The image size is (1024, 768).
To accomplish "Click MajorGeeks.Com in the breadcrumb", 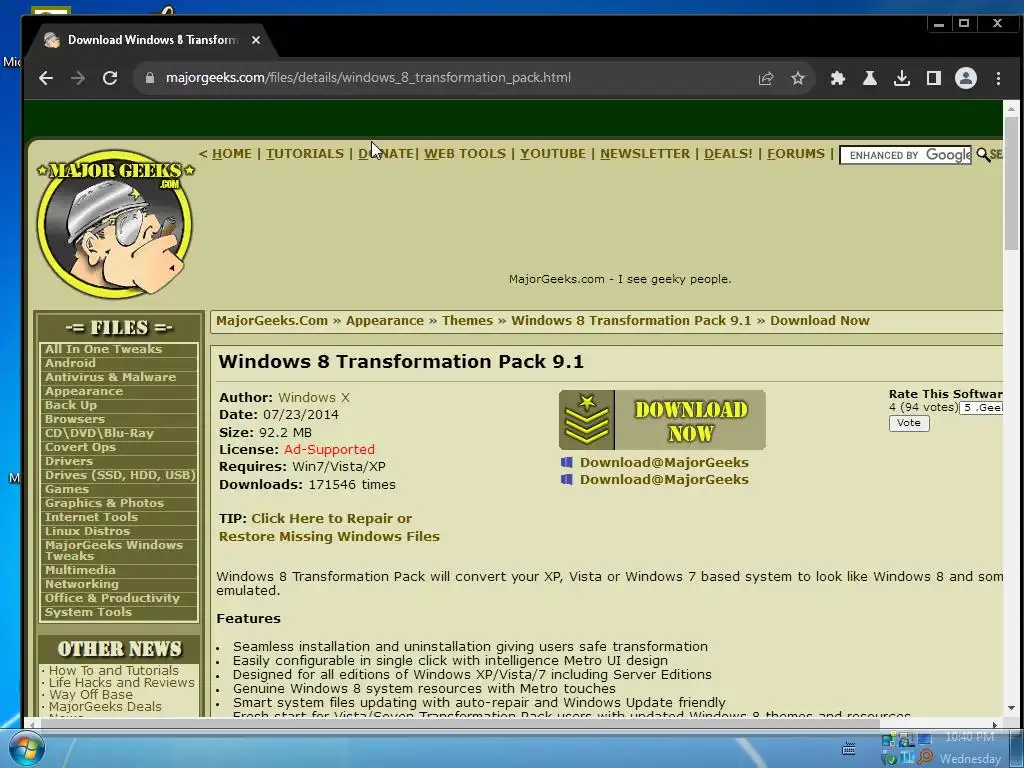I will (x=272, y=321).
